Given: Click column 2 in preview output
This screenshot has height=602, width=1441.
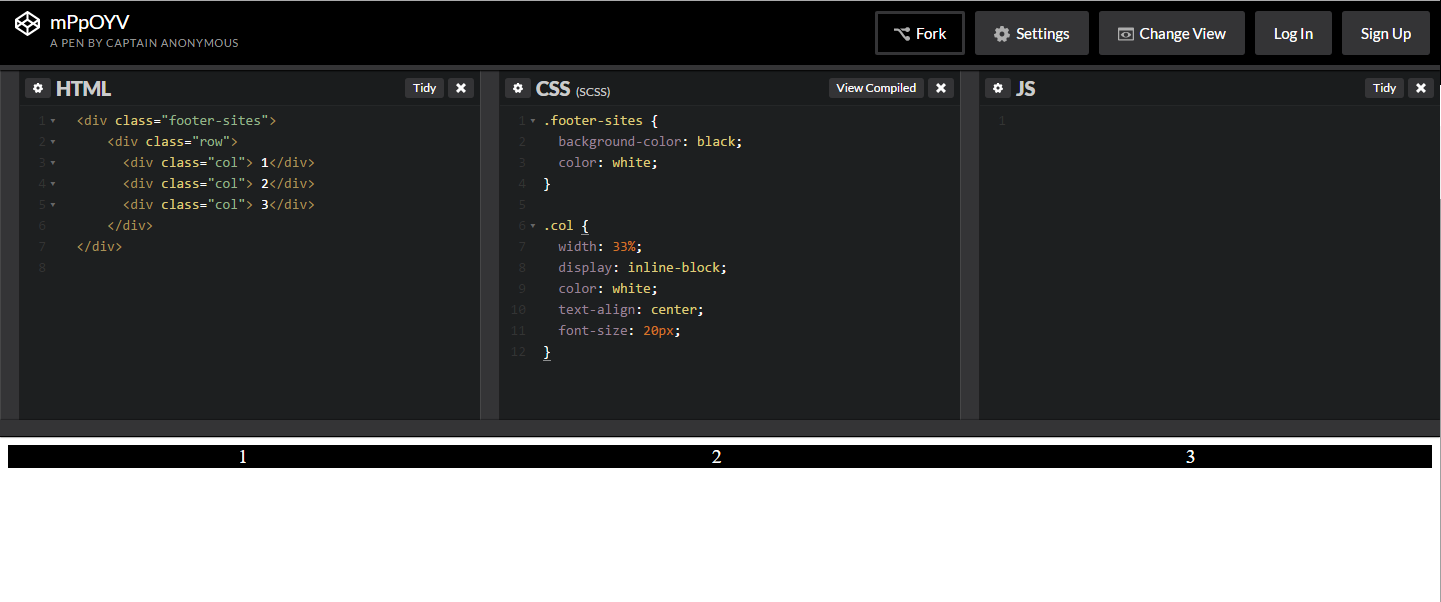Looking at the screenshot, I should tap(716, 457).
